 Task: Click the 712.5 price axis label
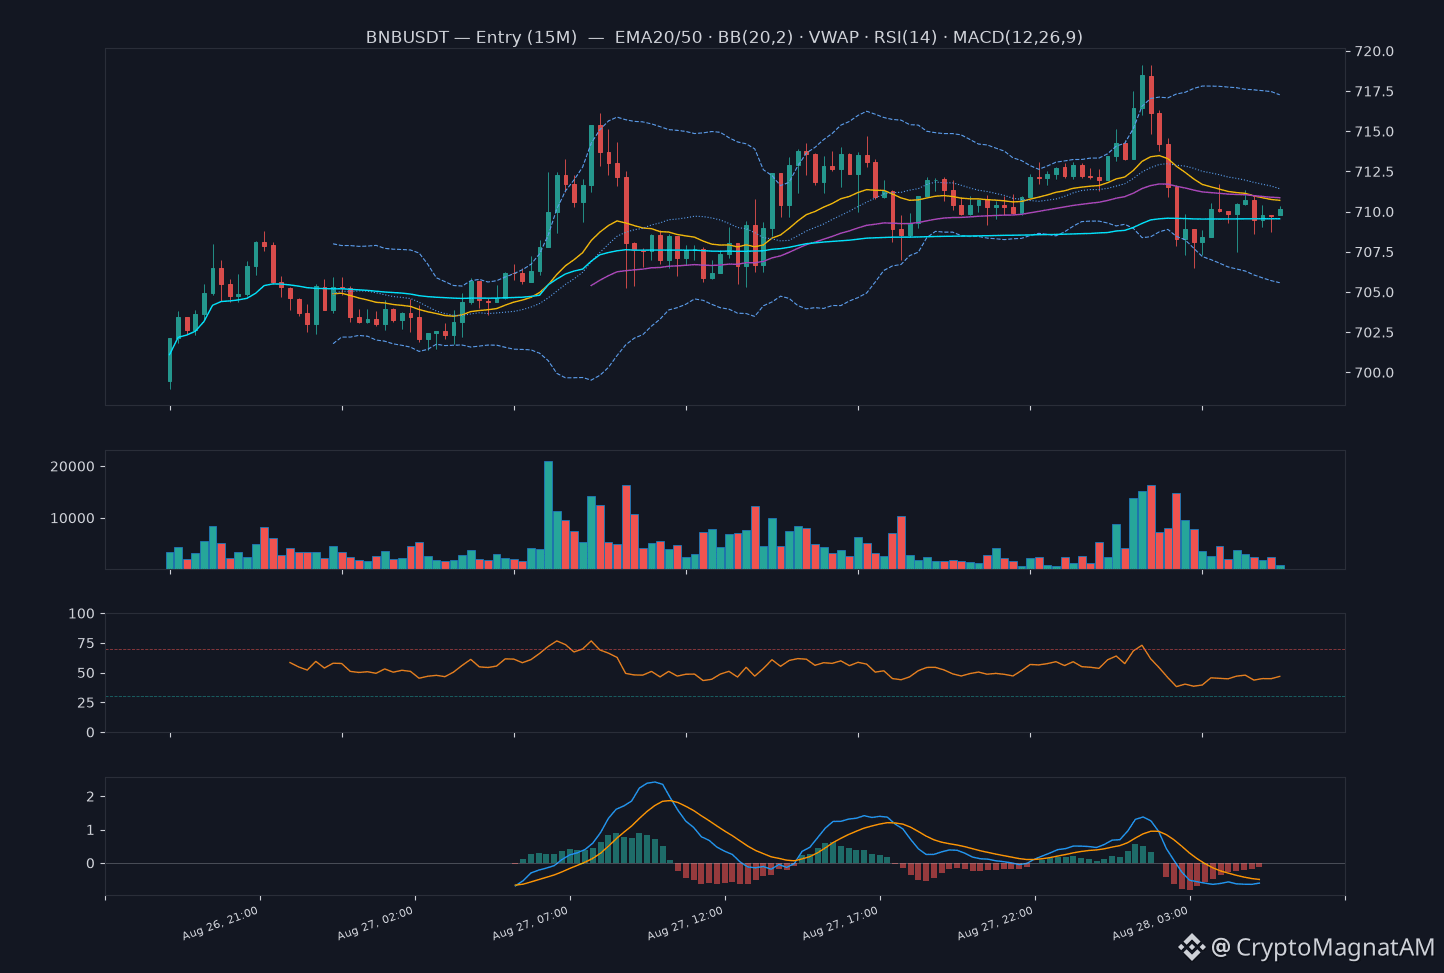click(1374, 172)
